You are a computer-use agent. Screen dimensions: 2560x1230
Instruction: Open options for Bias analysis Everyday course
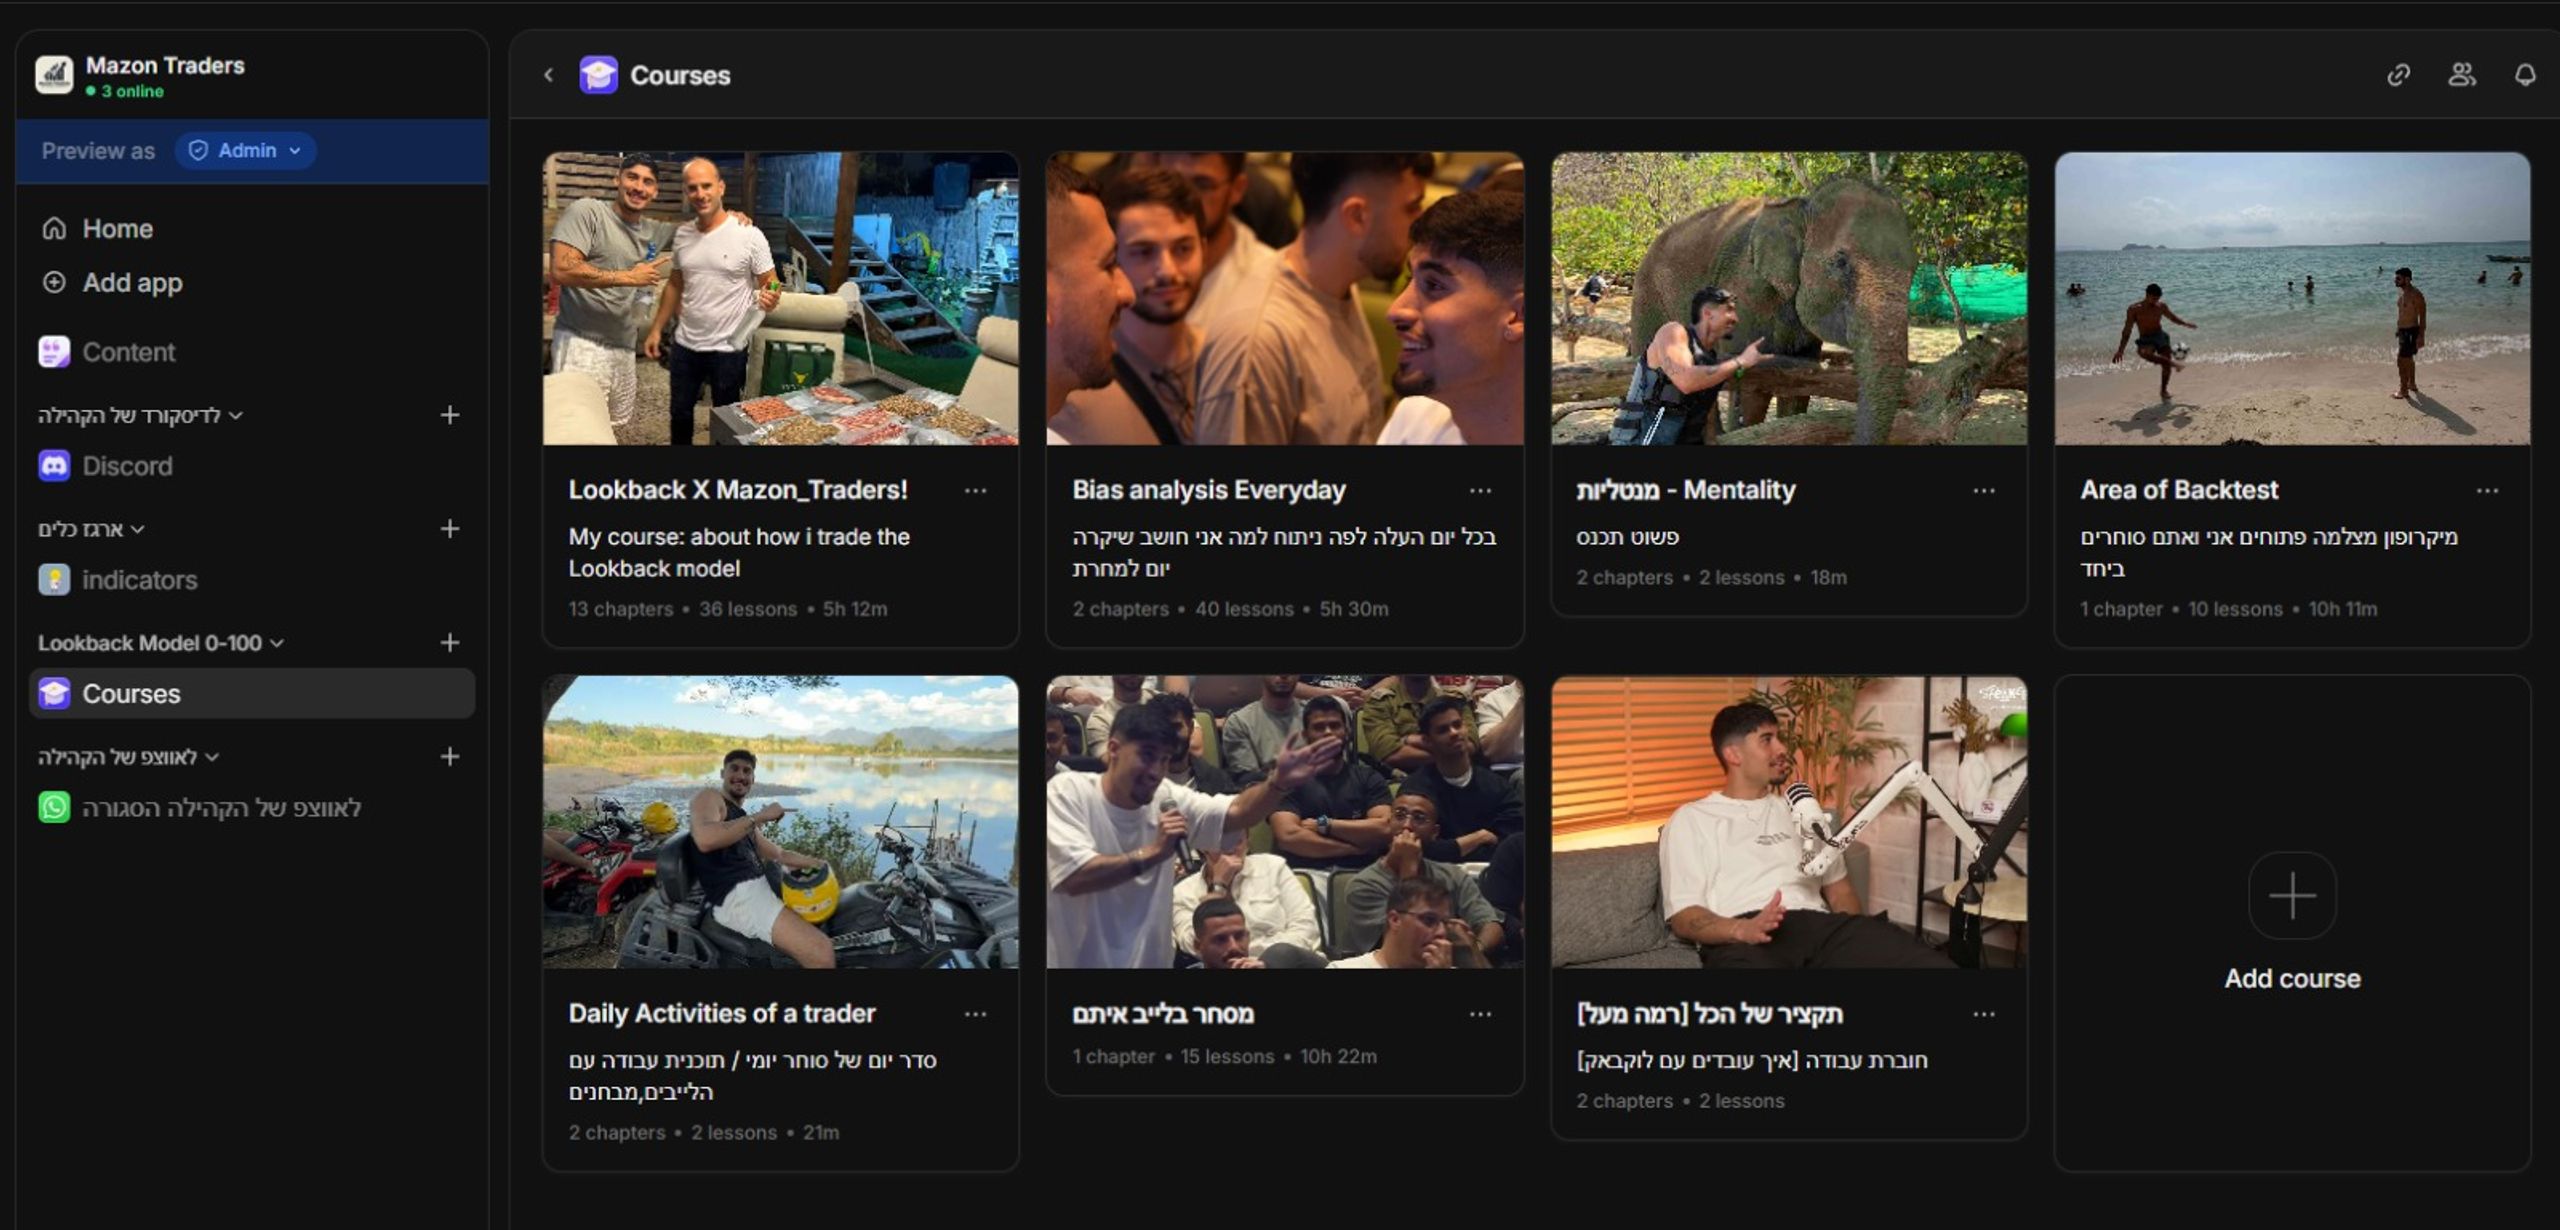(1480, 490)
